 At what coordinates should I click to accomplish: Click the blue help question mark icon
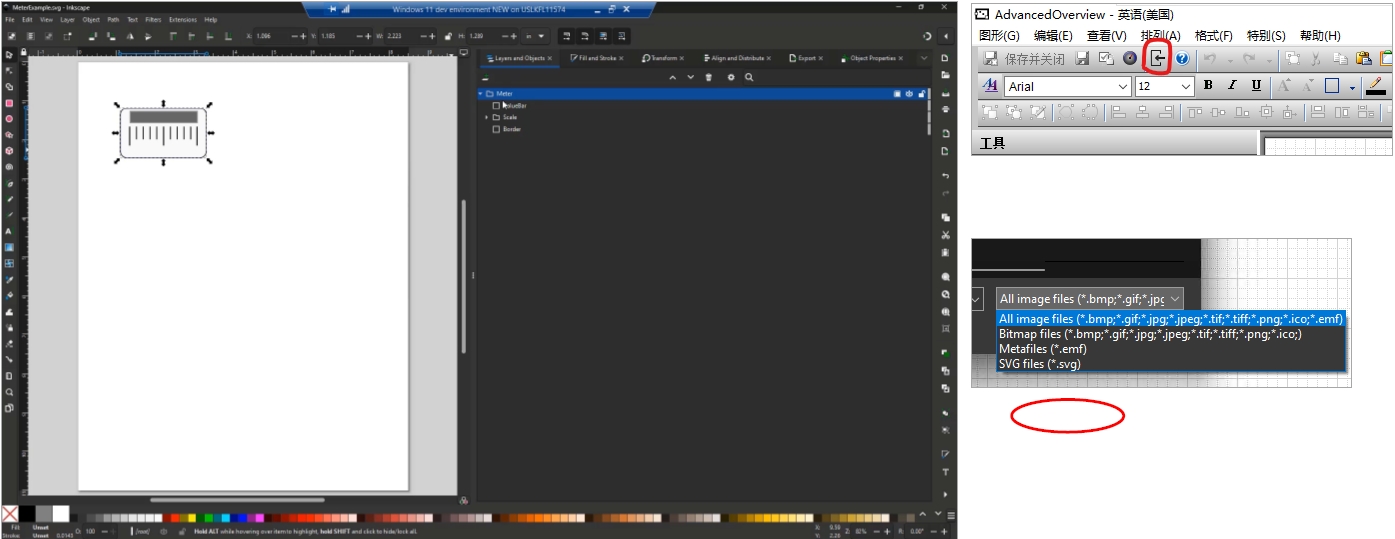click(1182, 59)
